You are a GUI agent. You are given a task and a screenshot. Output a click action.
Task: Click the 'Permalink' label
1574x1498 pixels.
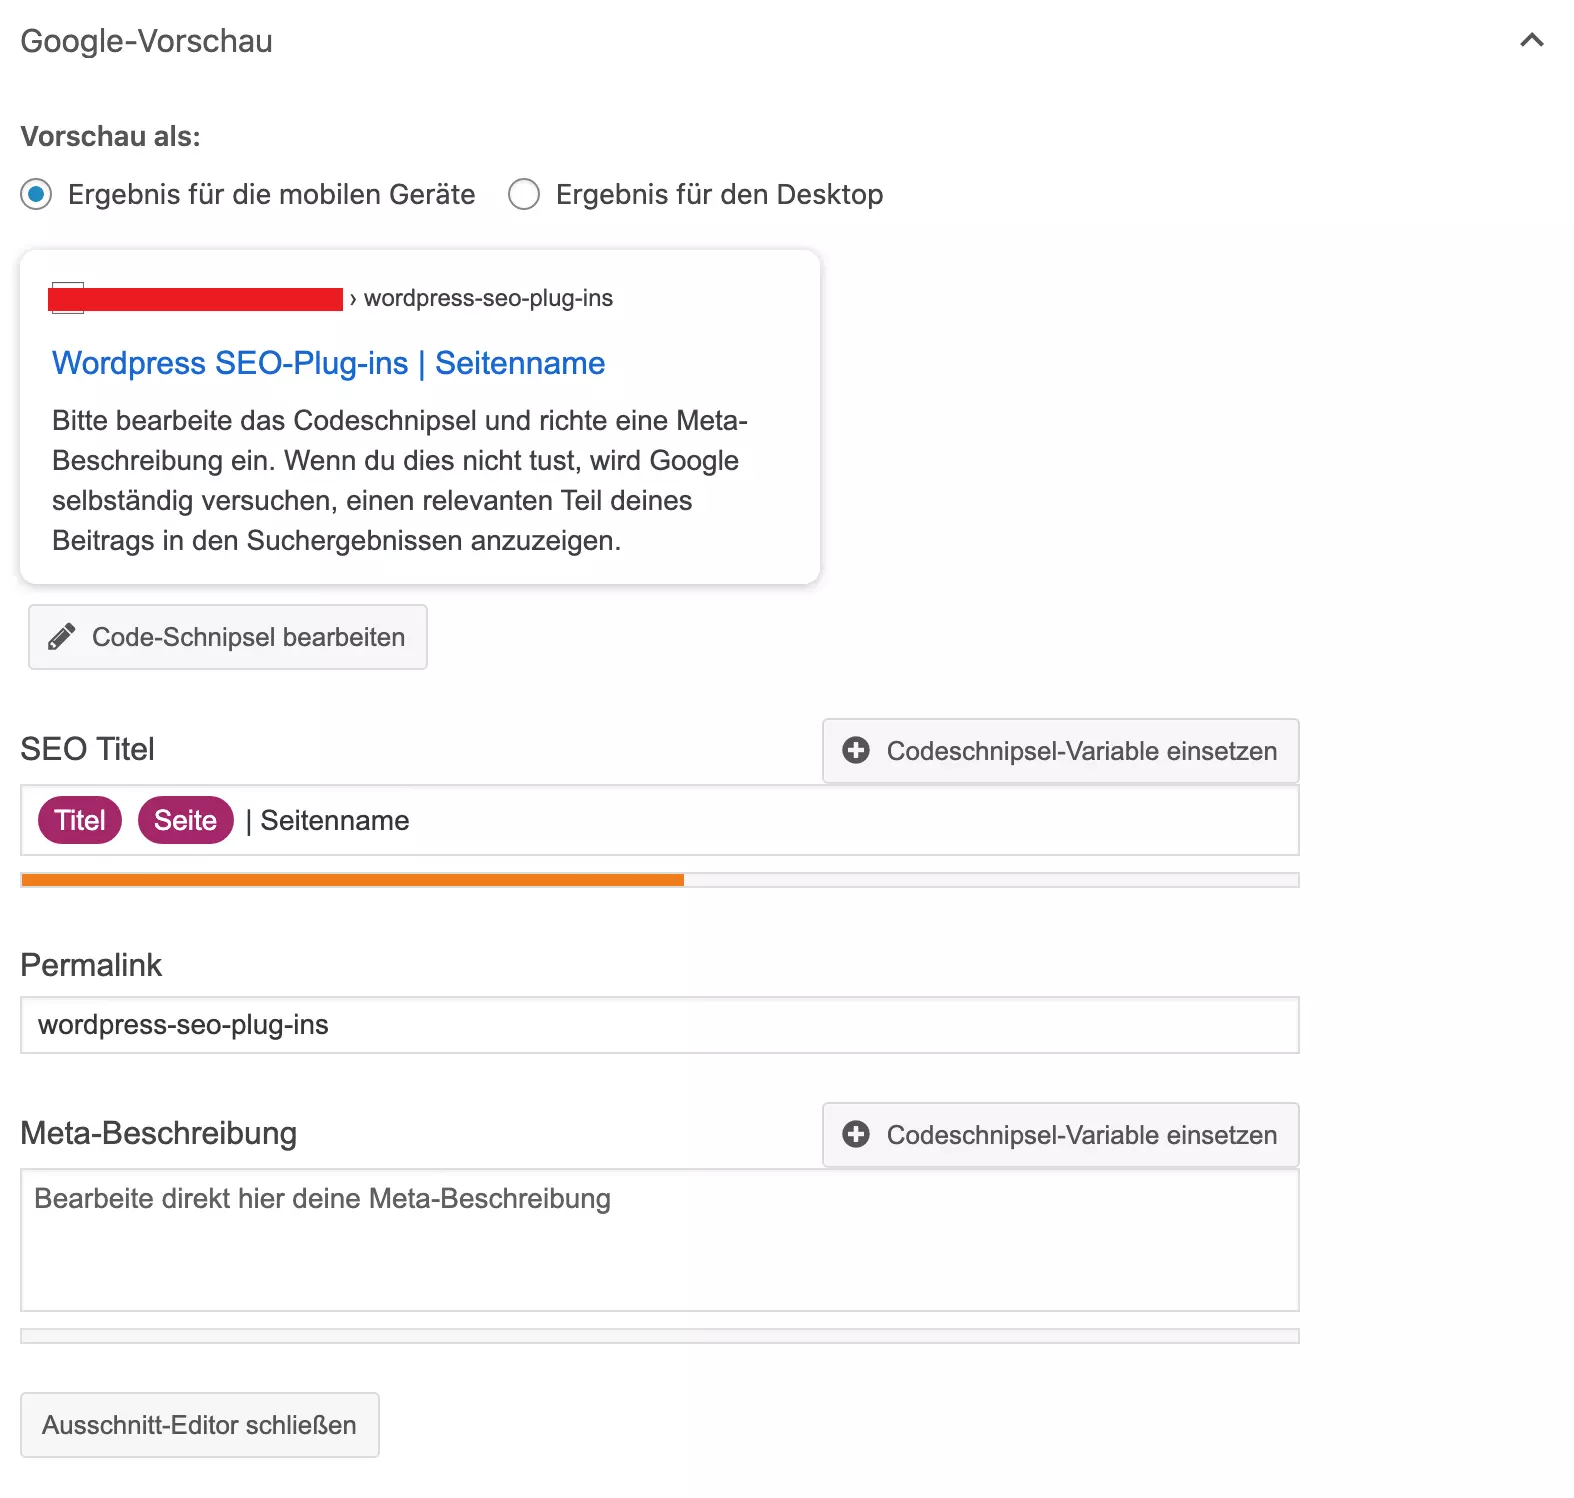pyautogui.click(x=91, y=965)
